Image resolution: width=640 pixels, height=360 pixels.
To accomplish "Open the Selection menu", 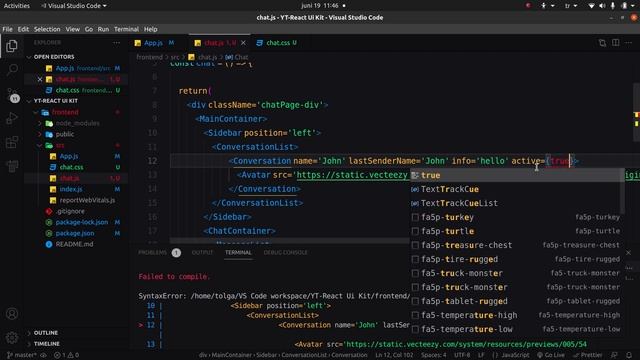I will click(47, 29).
